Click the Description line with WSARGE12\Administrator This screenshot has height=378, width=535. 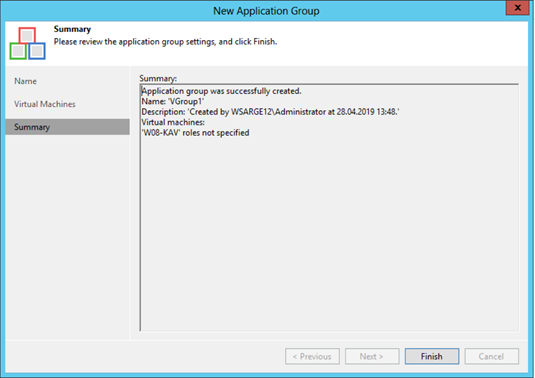tap(270, 112)
